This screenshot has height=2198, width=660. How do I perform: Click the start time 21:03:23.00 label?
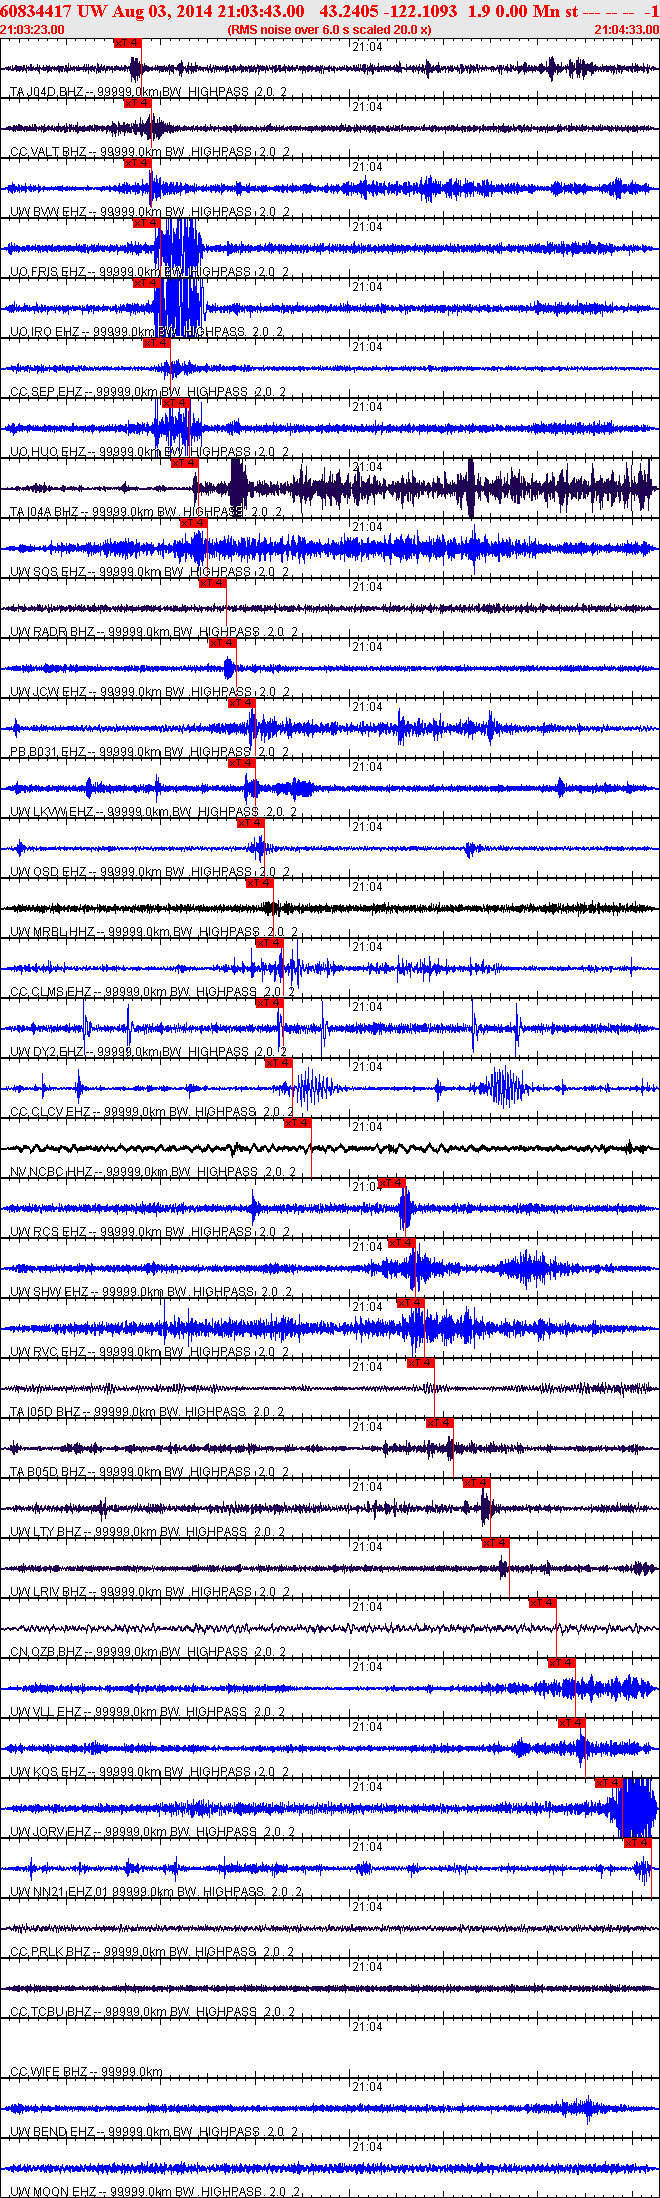33,30
